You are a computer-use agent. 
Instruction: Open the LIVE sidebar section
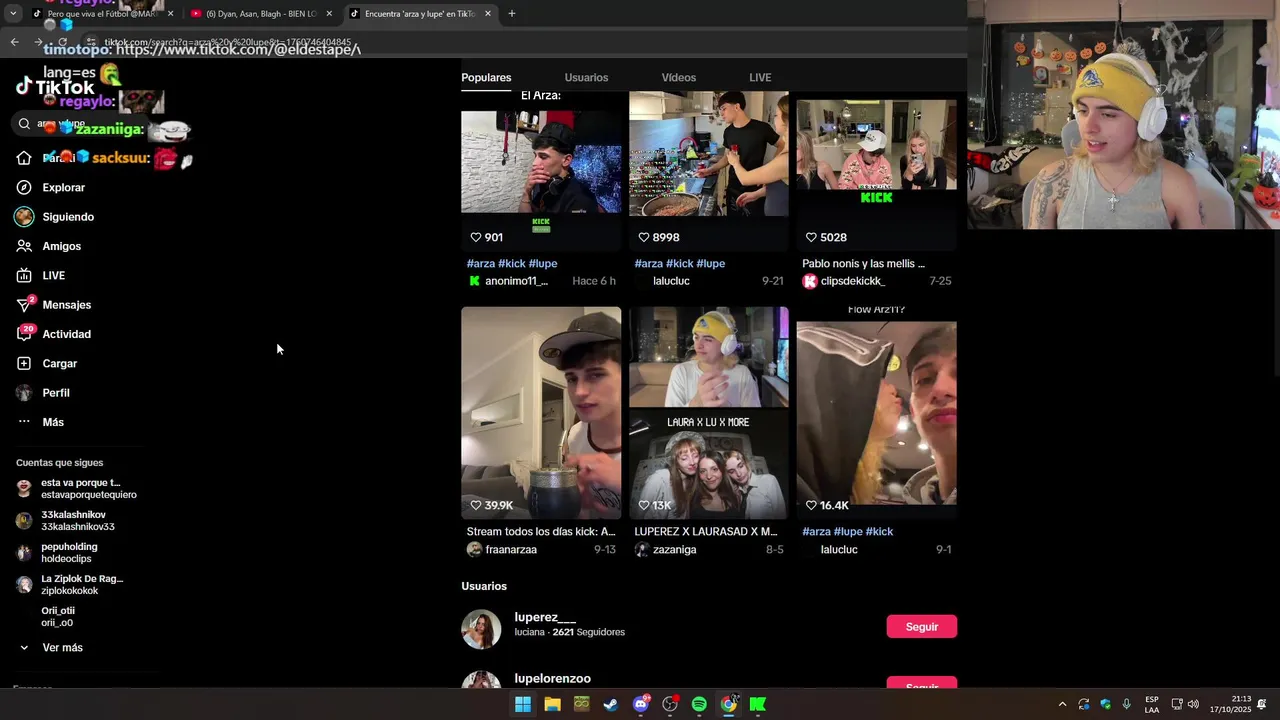pyautogui.click(x=40, y=275)
